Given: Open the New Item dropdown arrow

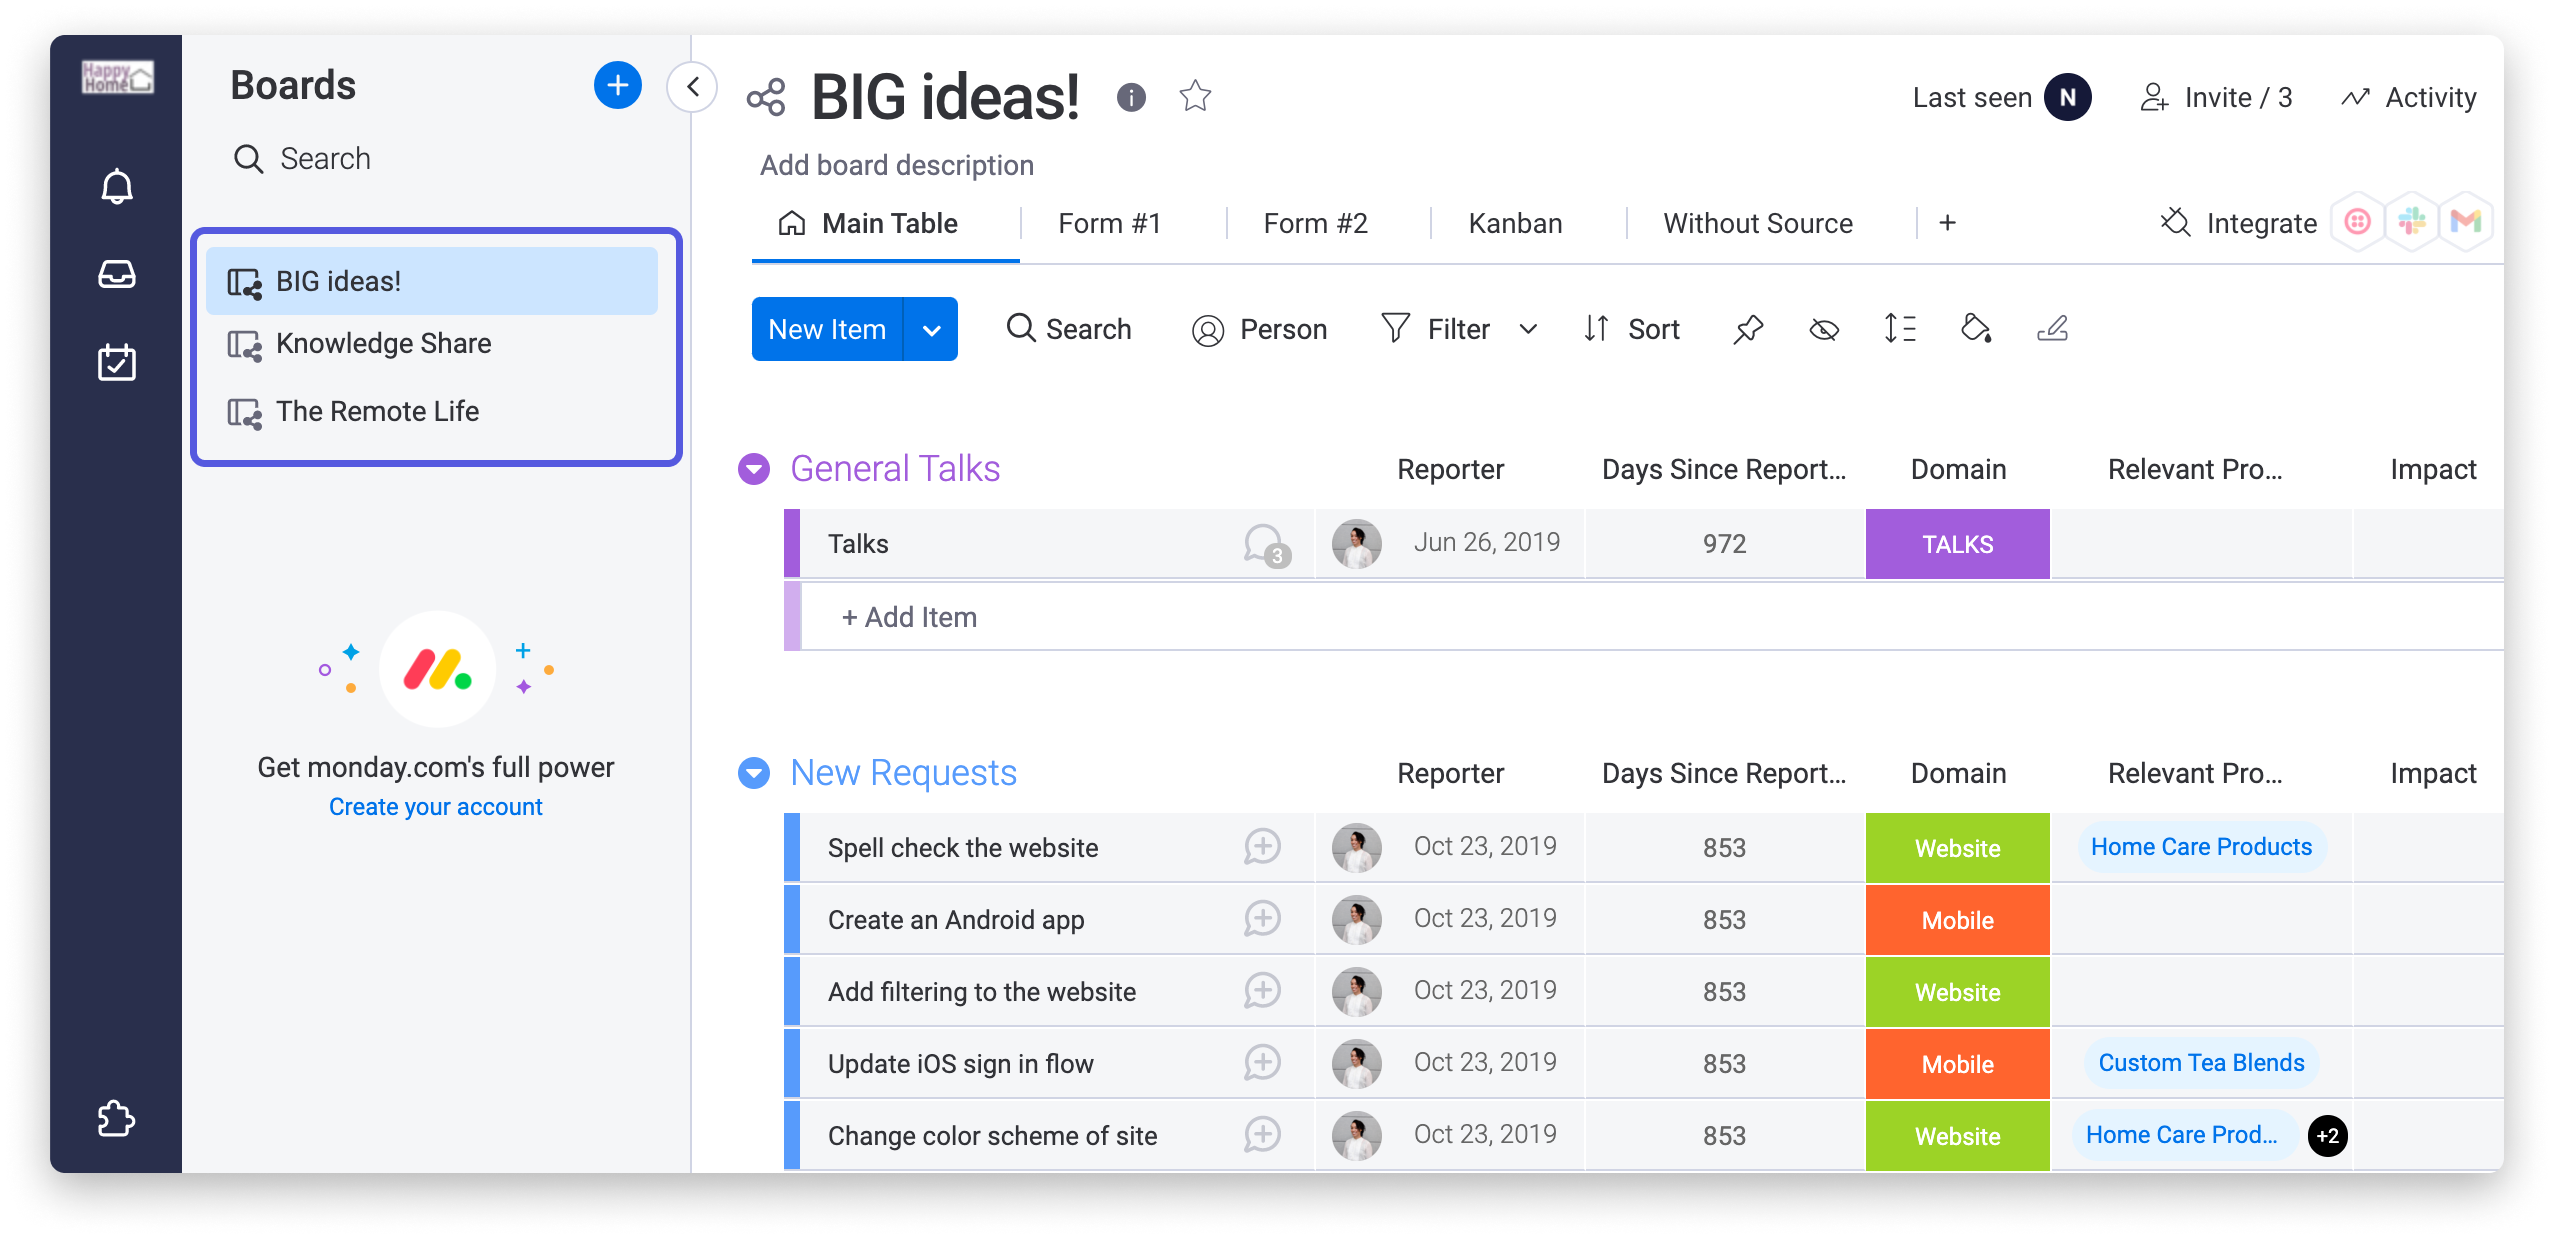Looking at the screenshot, I should pyautogui.click(x=931, y=329).
